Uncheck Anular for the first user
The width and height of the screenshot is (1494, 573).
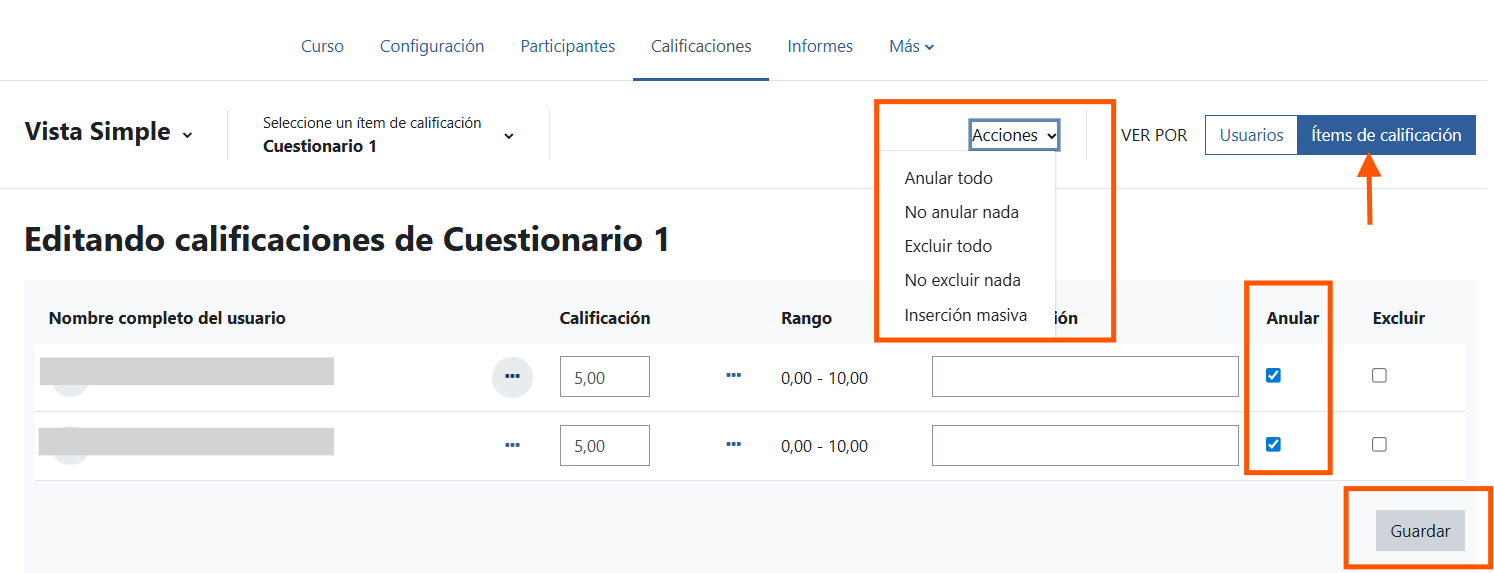(x=1273, y=376)
